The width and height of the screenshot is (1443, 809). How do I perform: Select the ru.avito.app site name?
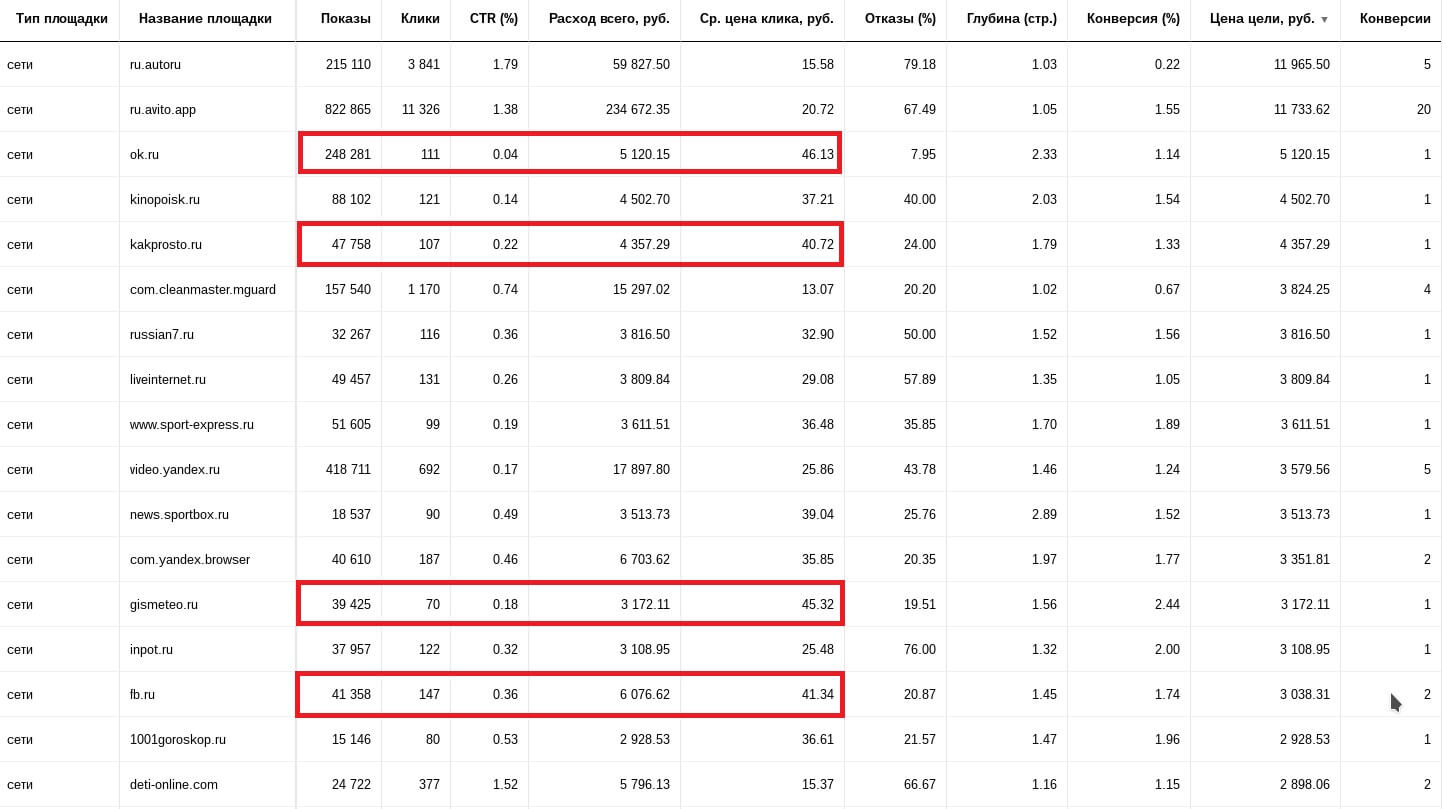tap(163, 109)
